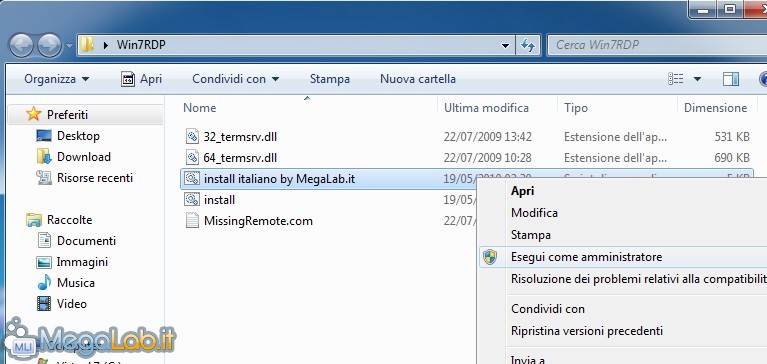Screen dimensions: 767x364
Task: Sort by Dimensione column header
Action: pyautogui.click(x=716, y=108)
